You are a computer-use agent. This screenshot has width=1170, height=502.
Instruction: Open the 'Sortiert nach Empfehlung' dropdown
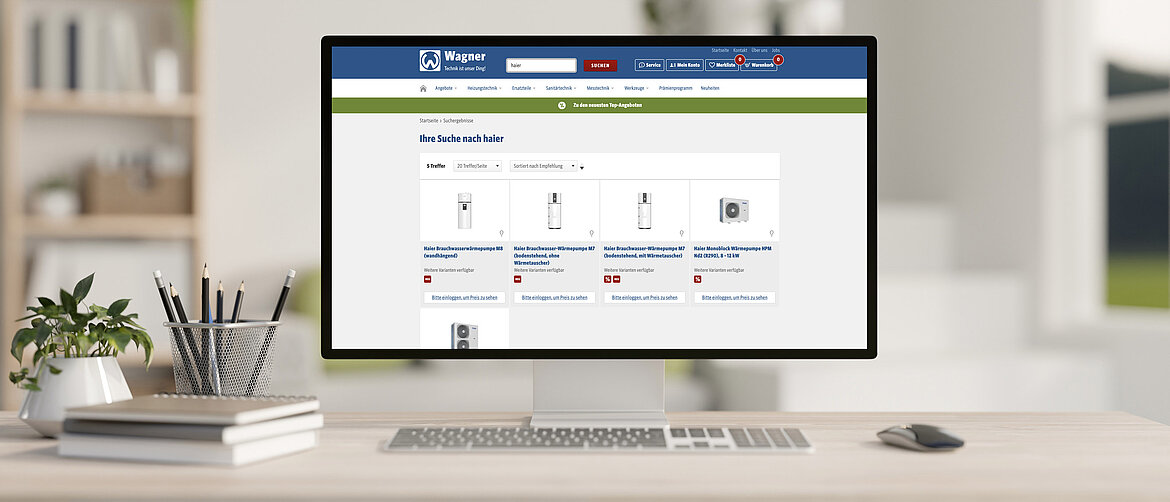[x=544, y=166]
